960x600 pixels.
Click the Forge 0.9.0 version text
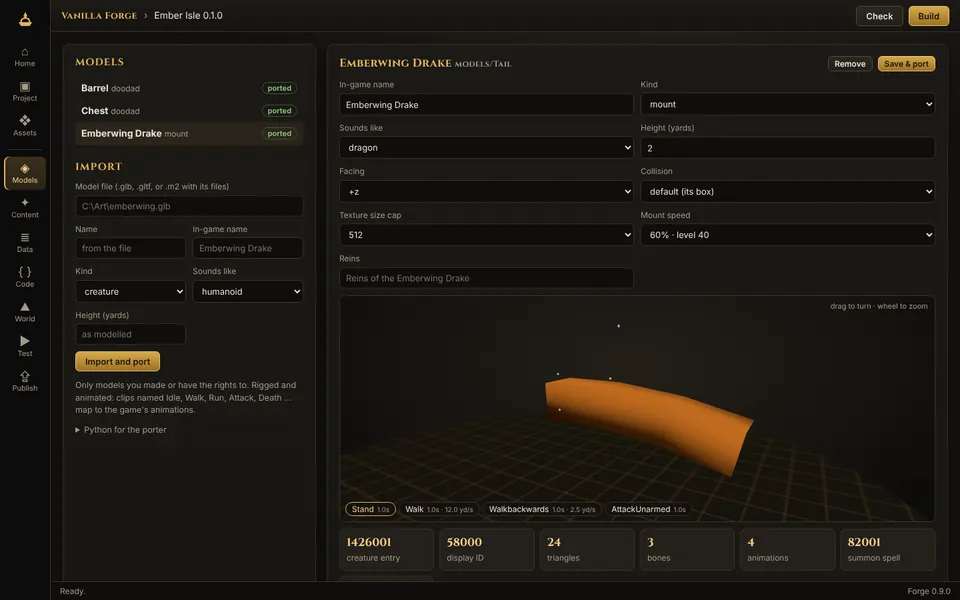929,591
